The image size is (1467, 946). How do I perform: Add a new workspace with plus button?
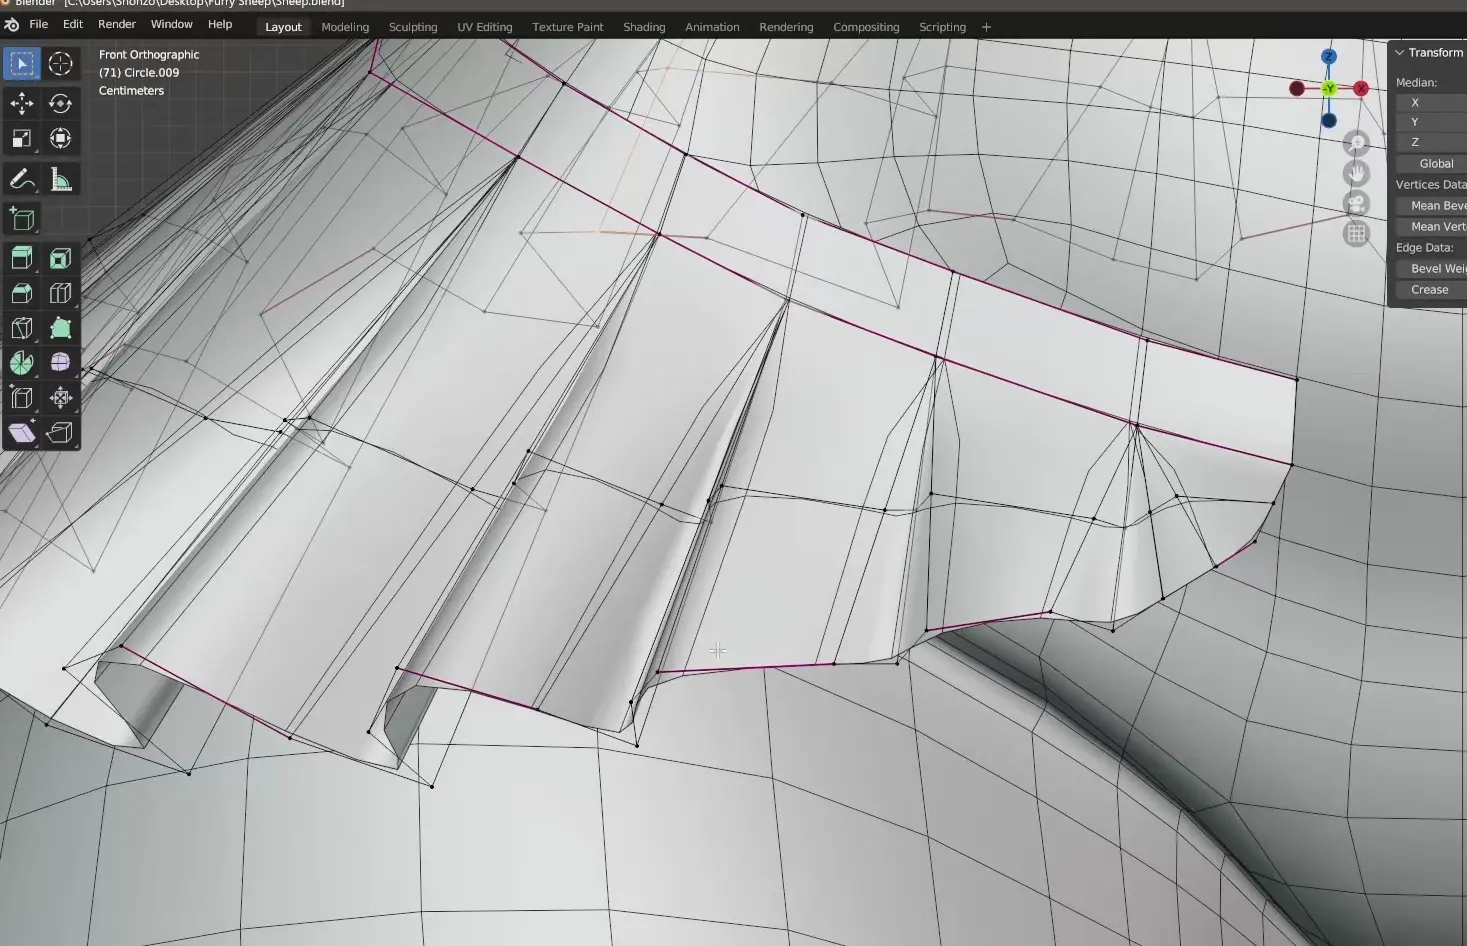[x=986, y=27]
